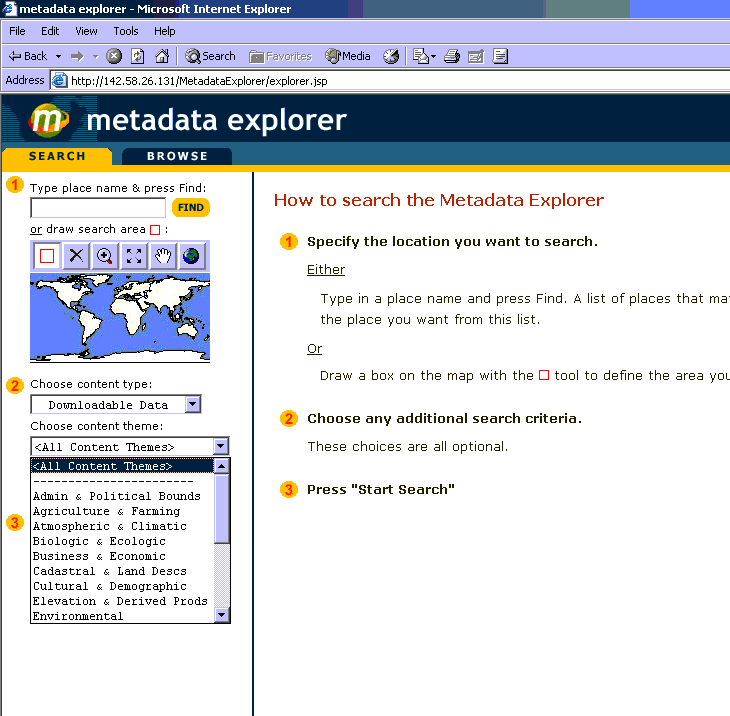Click the place name text field

pyautogui.click(x=98, y=208)
